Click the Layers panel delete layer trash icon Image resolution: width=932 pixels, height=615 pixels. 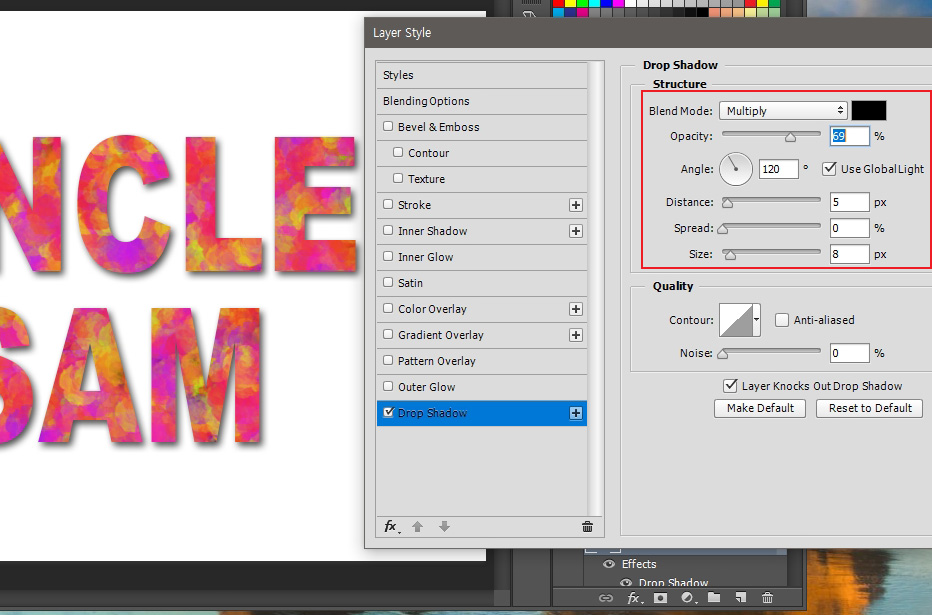[x=767, y=598]
